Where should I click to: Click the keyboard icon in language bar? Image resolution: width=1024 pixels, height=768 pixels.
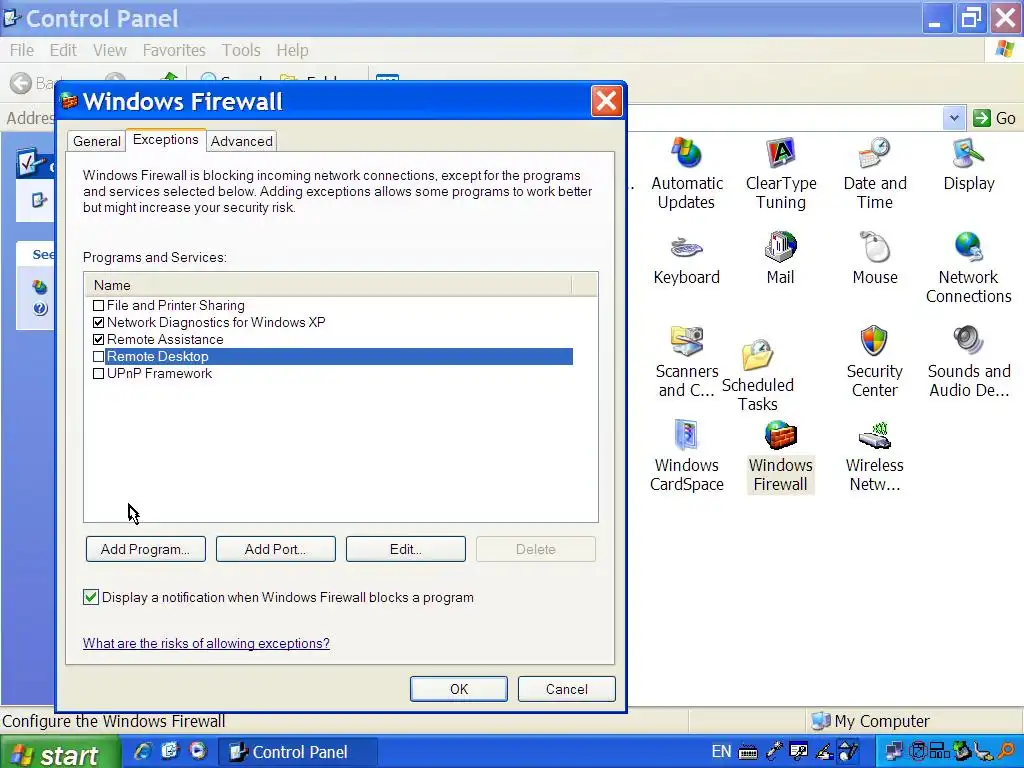tap(748, 752)
